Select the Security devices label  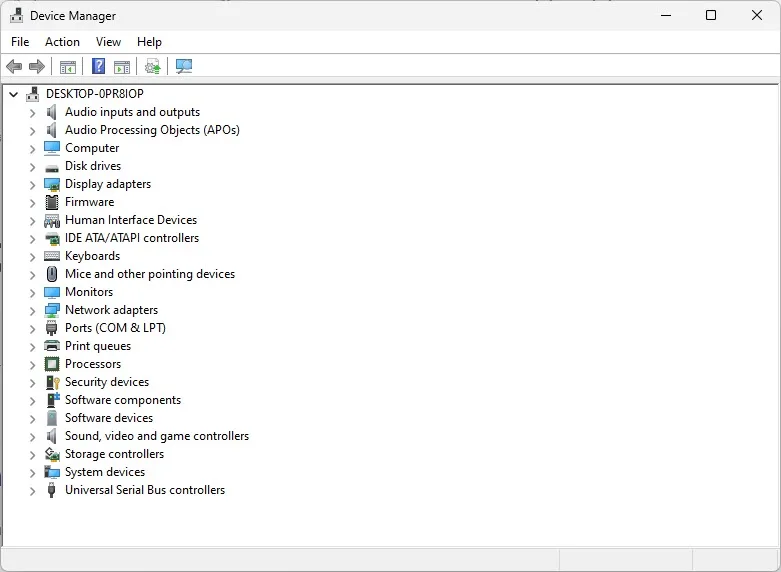coord(107,382)
